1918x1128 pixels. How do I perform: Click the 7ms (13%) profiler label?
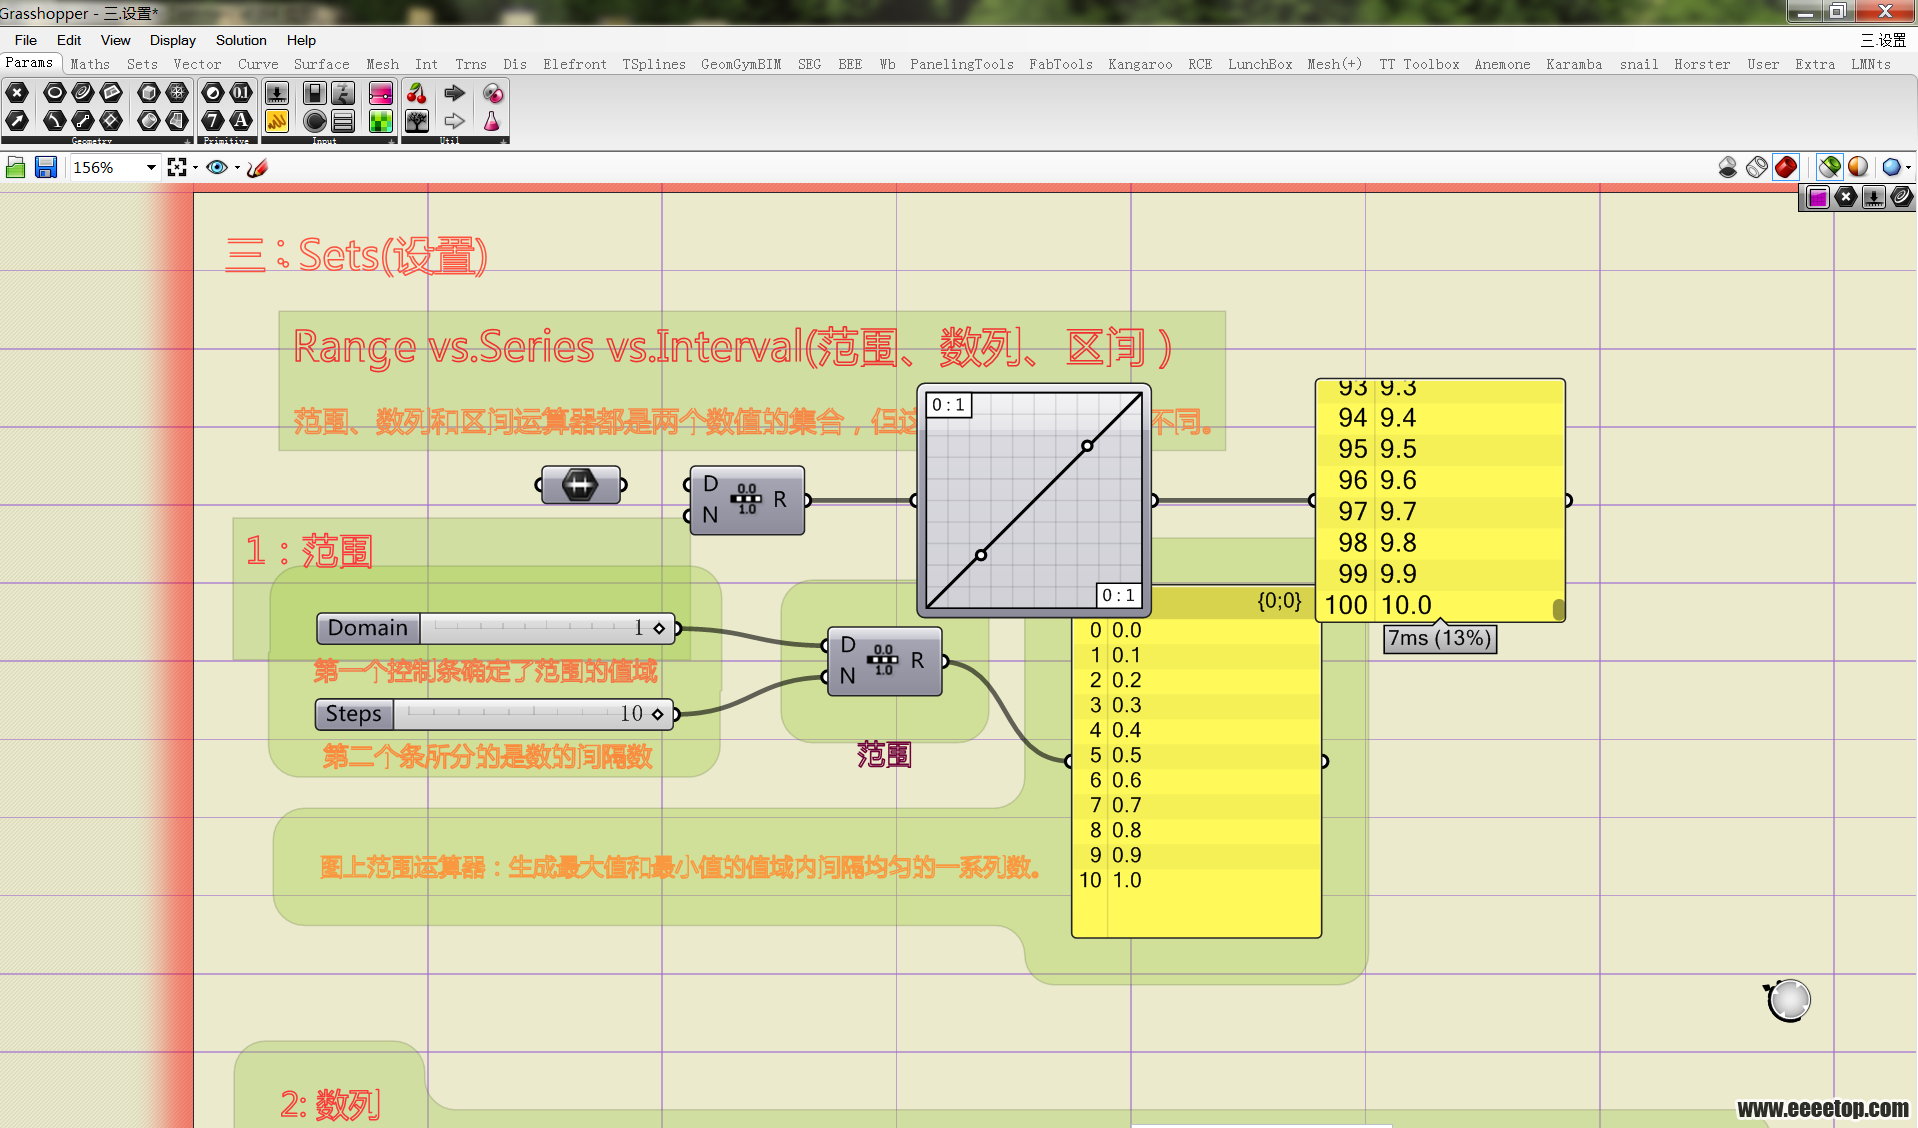coord(1440,638)
